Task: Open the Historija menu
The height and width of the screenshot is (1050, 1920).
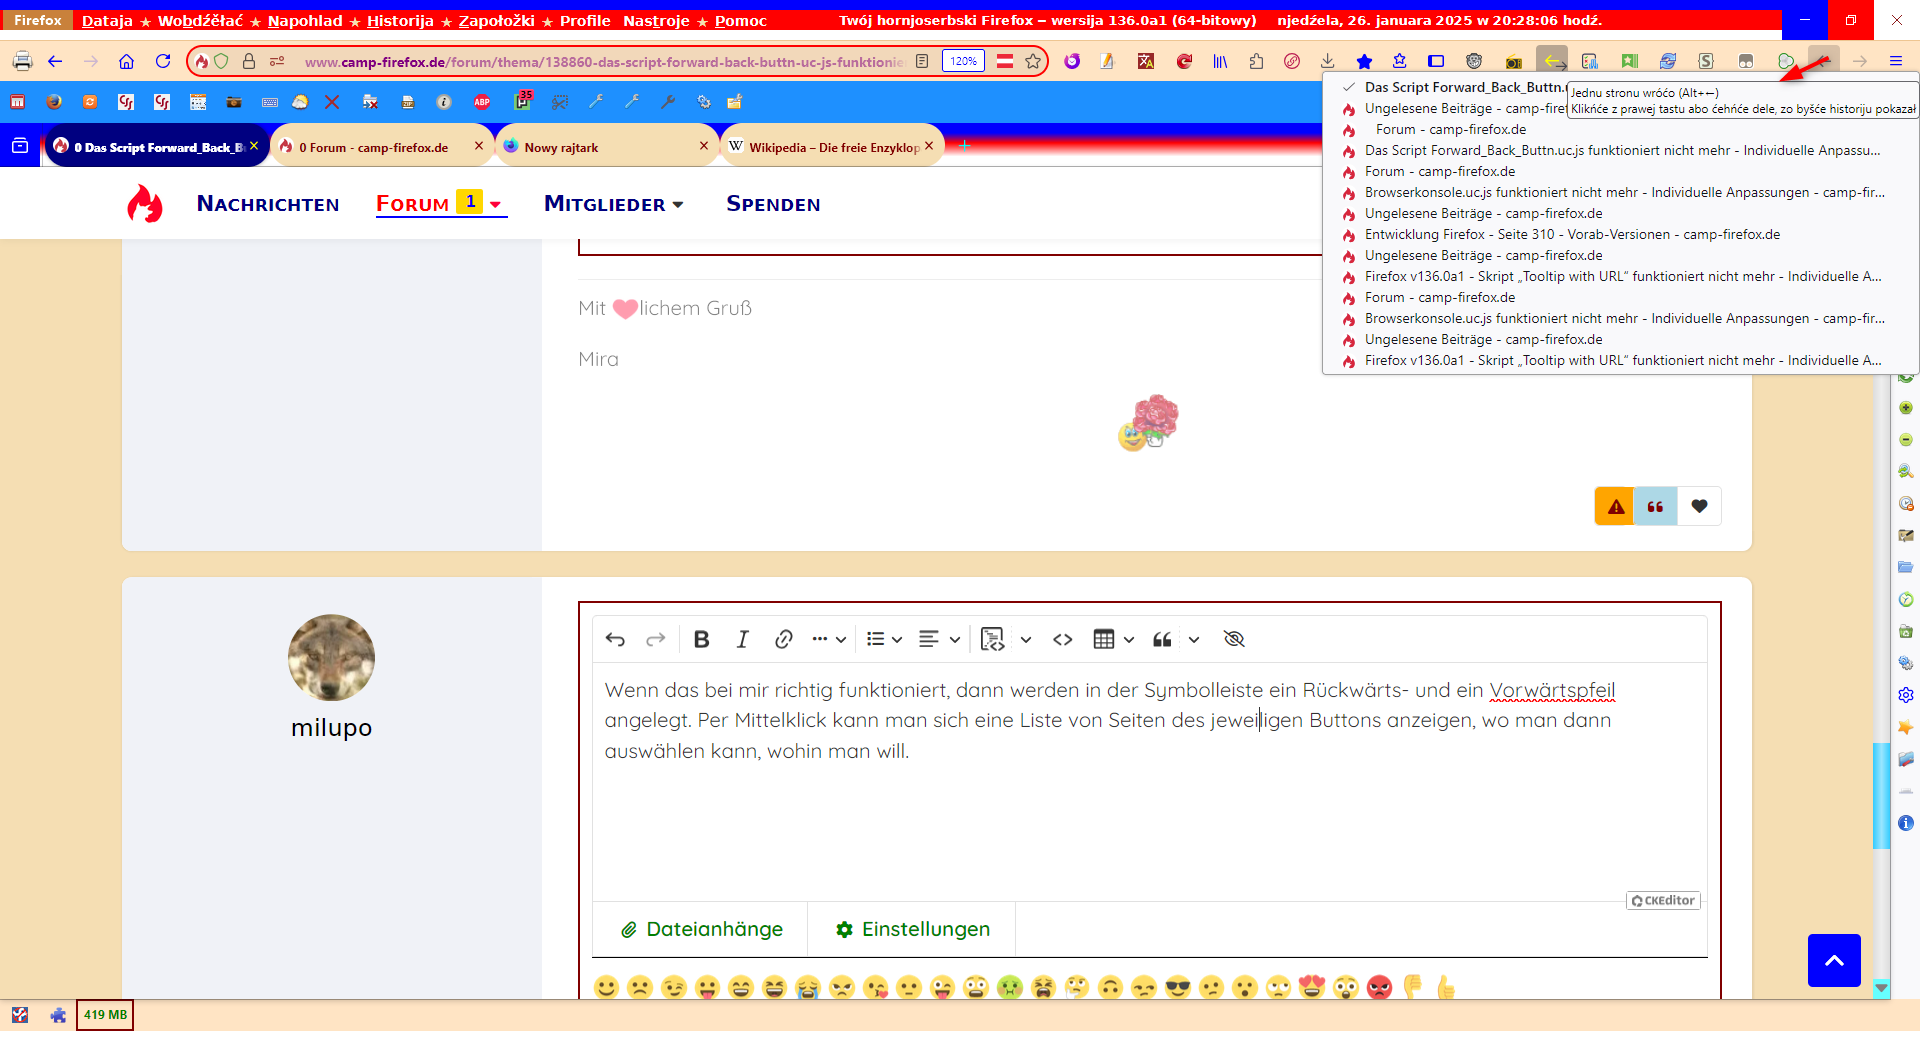Action: point(399,20)
